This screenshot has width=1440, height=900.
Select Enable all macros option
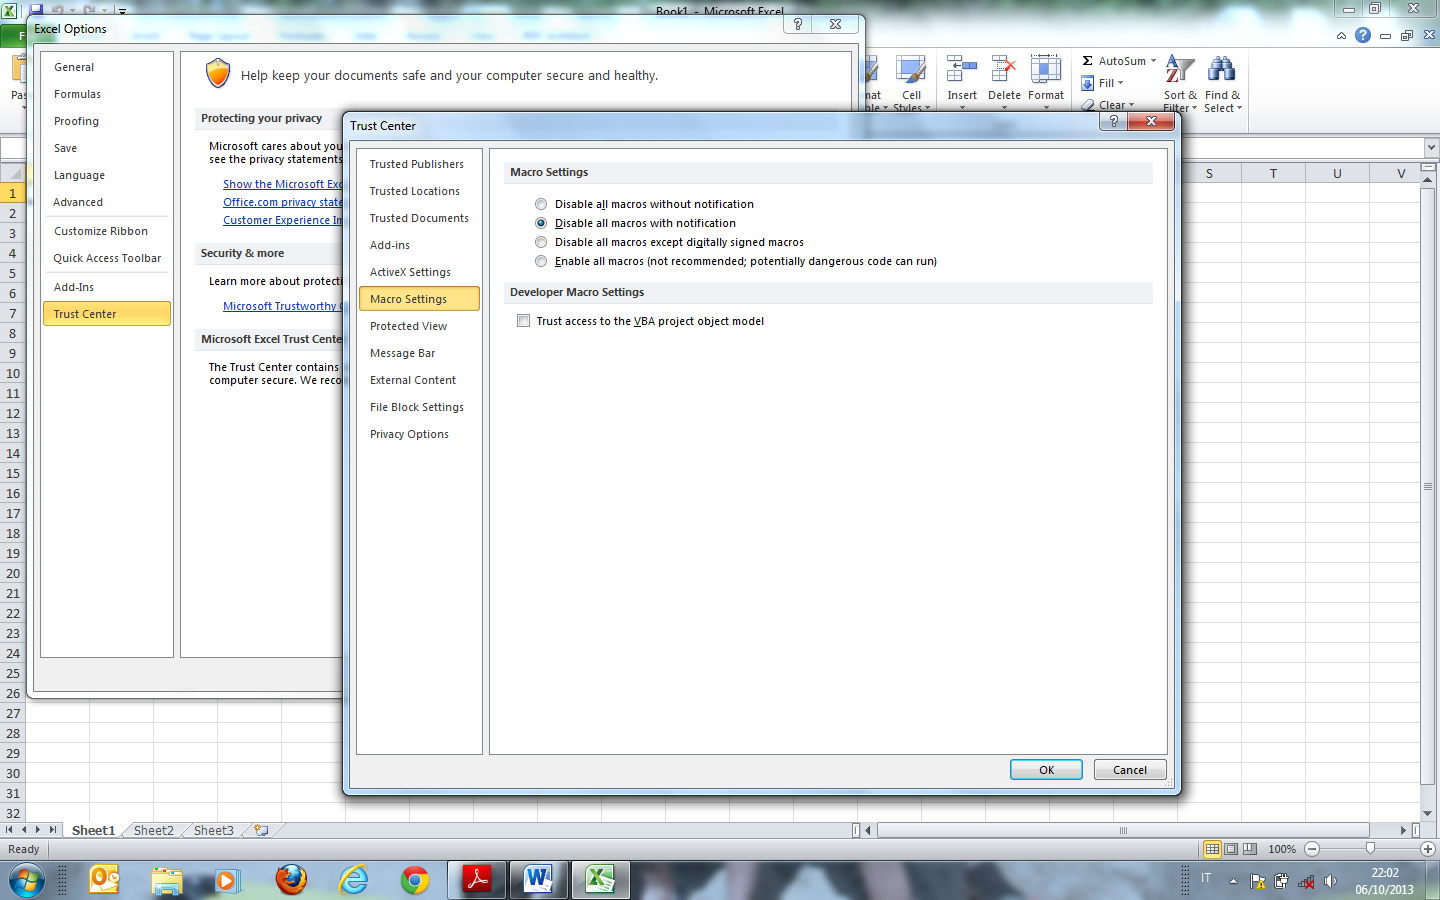click(x=541, y=261)
